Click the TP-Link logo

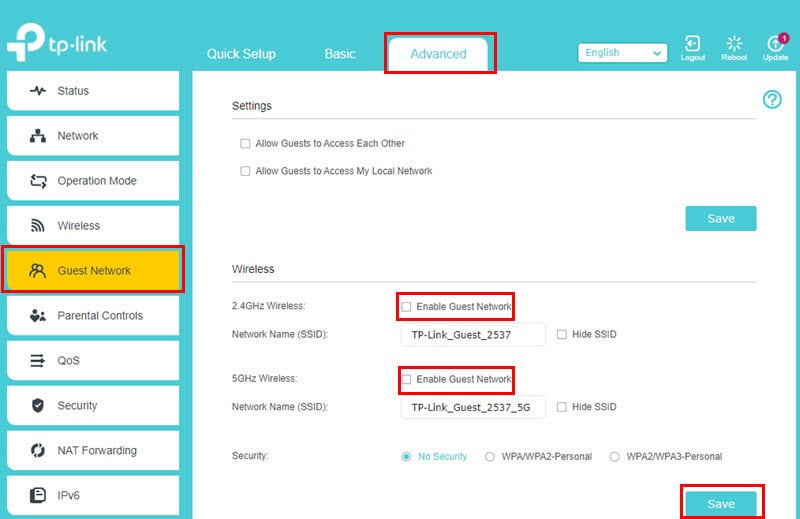tap(57, 43)
